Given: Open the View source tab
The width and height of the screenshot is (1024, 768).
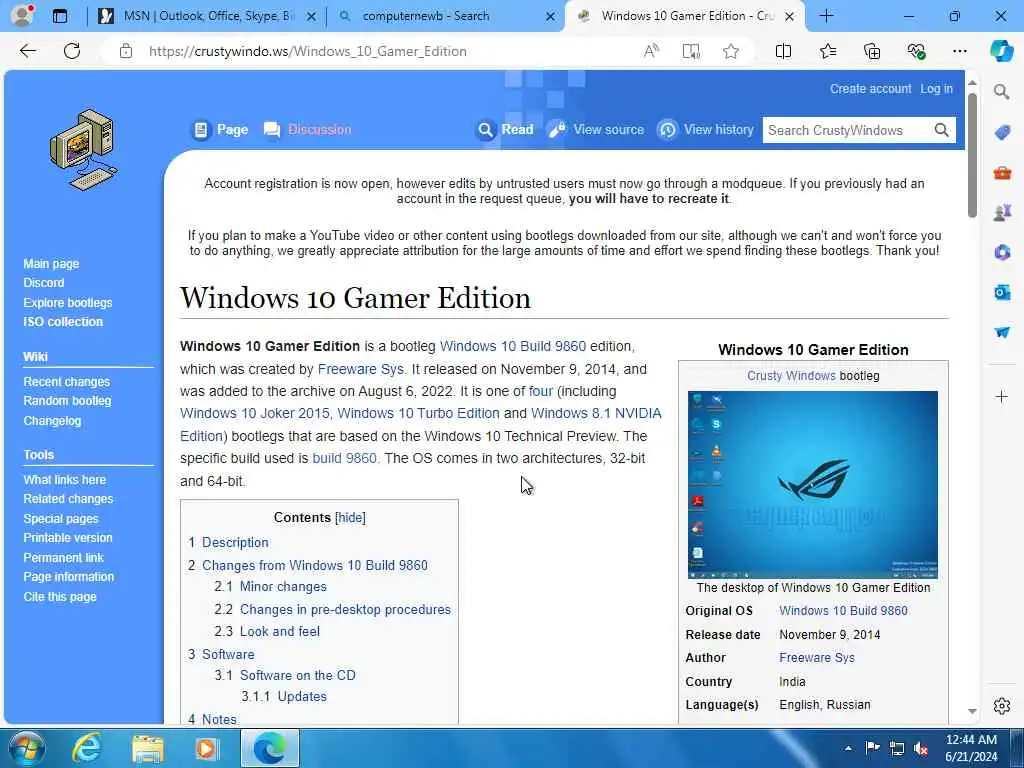Looking at the screenshot, I should coord(596,130).
